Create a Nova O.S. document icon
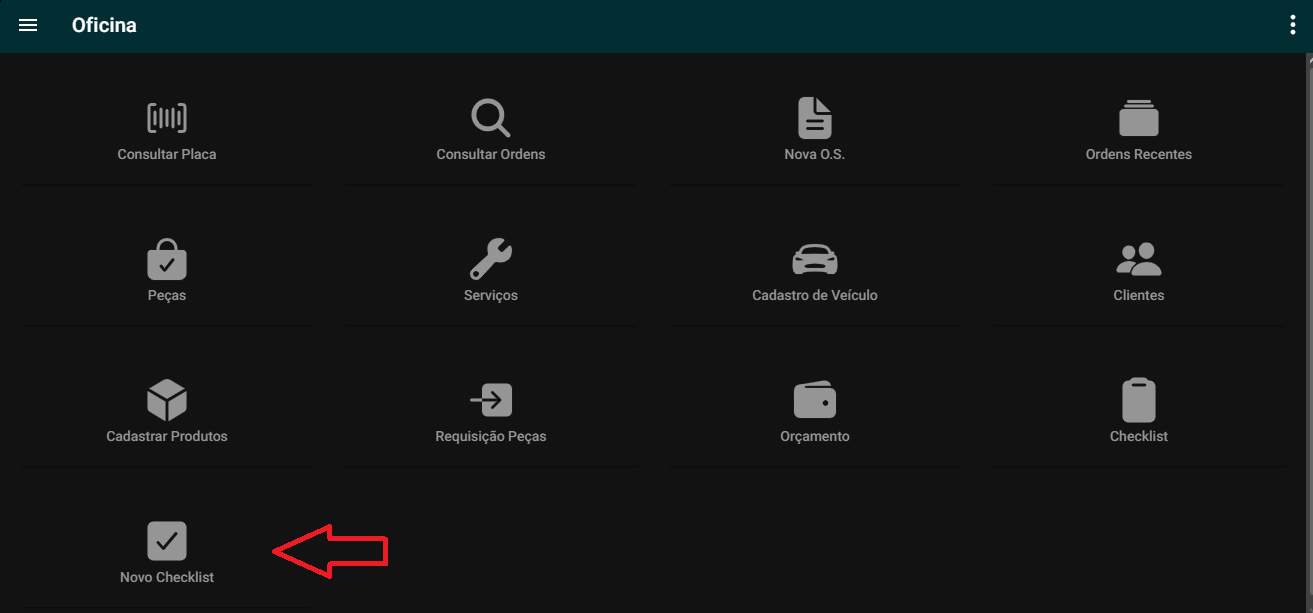Image resolution: width=1313 pixels, height=613 pixels. click(x=814, y=118)
